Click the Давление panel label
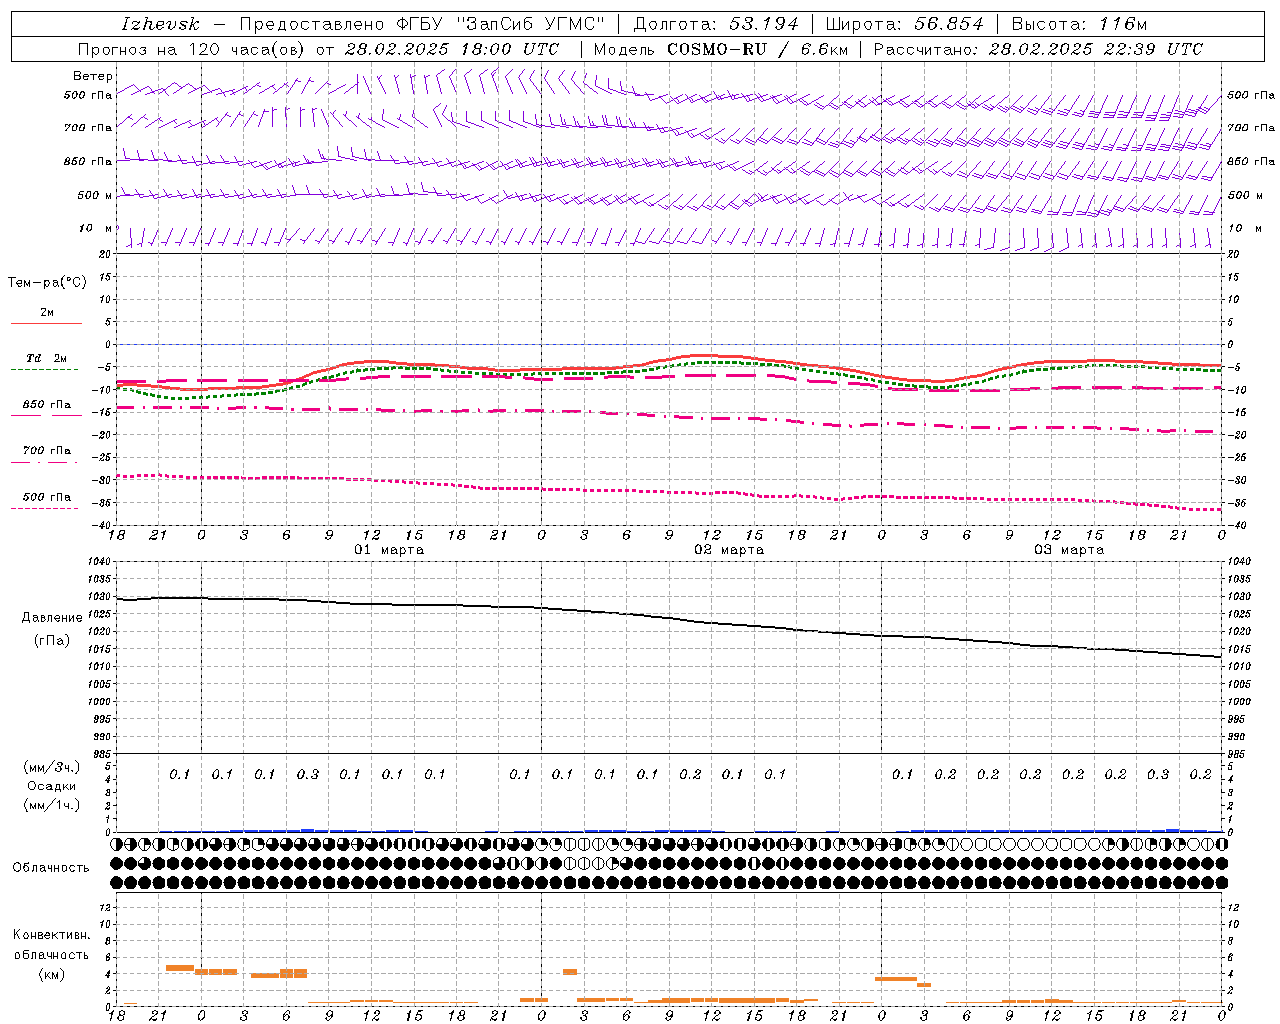The image size is (1280, 1024). pyautogui.click(x=52, y=618)
